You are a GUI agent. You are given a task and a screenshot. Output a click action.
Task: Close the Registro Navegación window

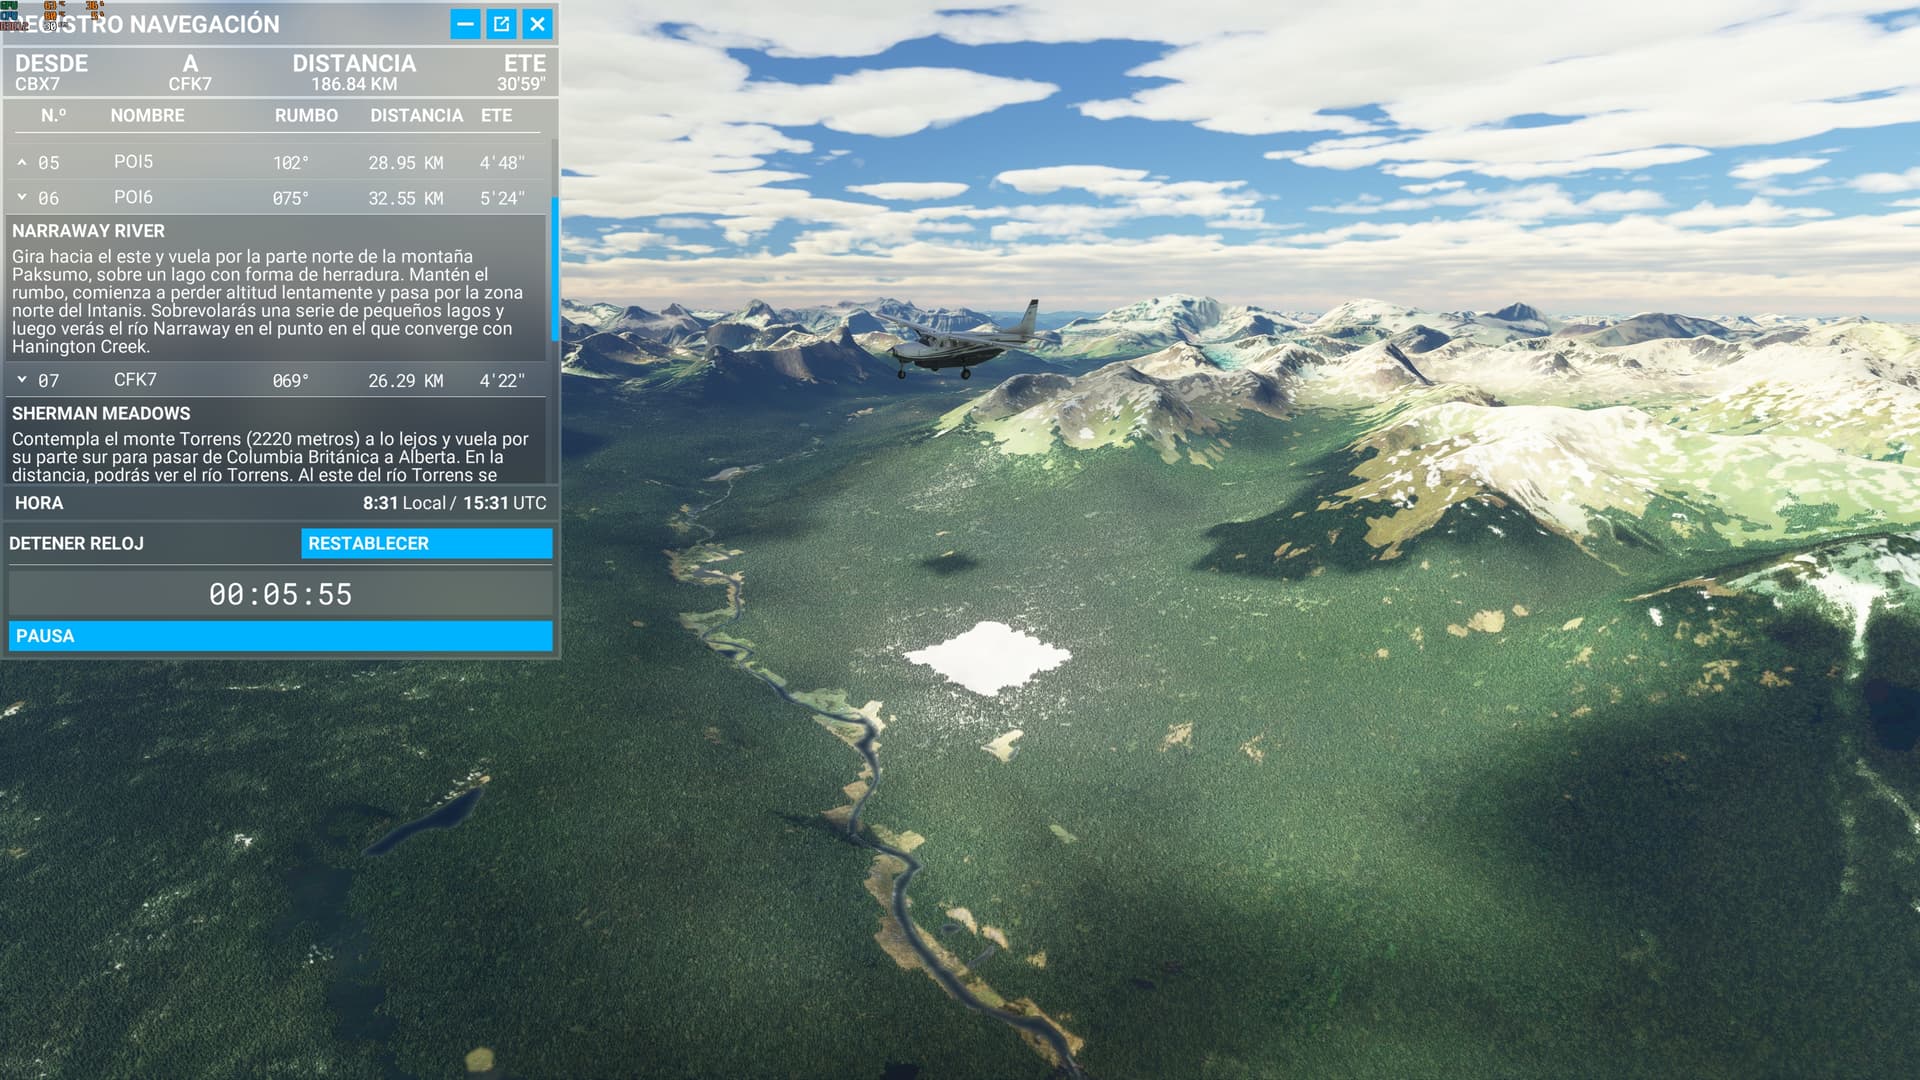point(538,25)
